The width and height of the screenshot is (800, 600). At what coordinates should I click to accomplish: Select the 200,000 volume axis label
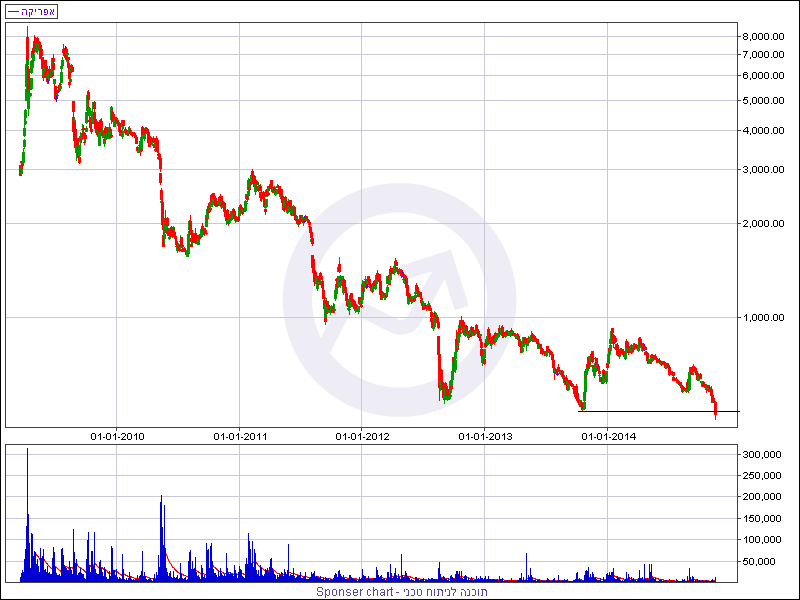(x=762, y=496)
